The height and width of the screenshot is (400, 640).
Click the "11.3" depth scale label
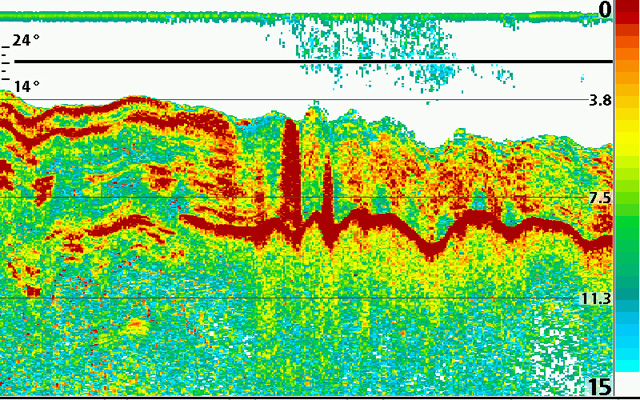(596, 299)
